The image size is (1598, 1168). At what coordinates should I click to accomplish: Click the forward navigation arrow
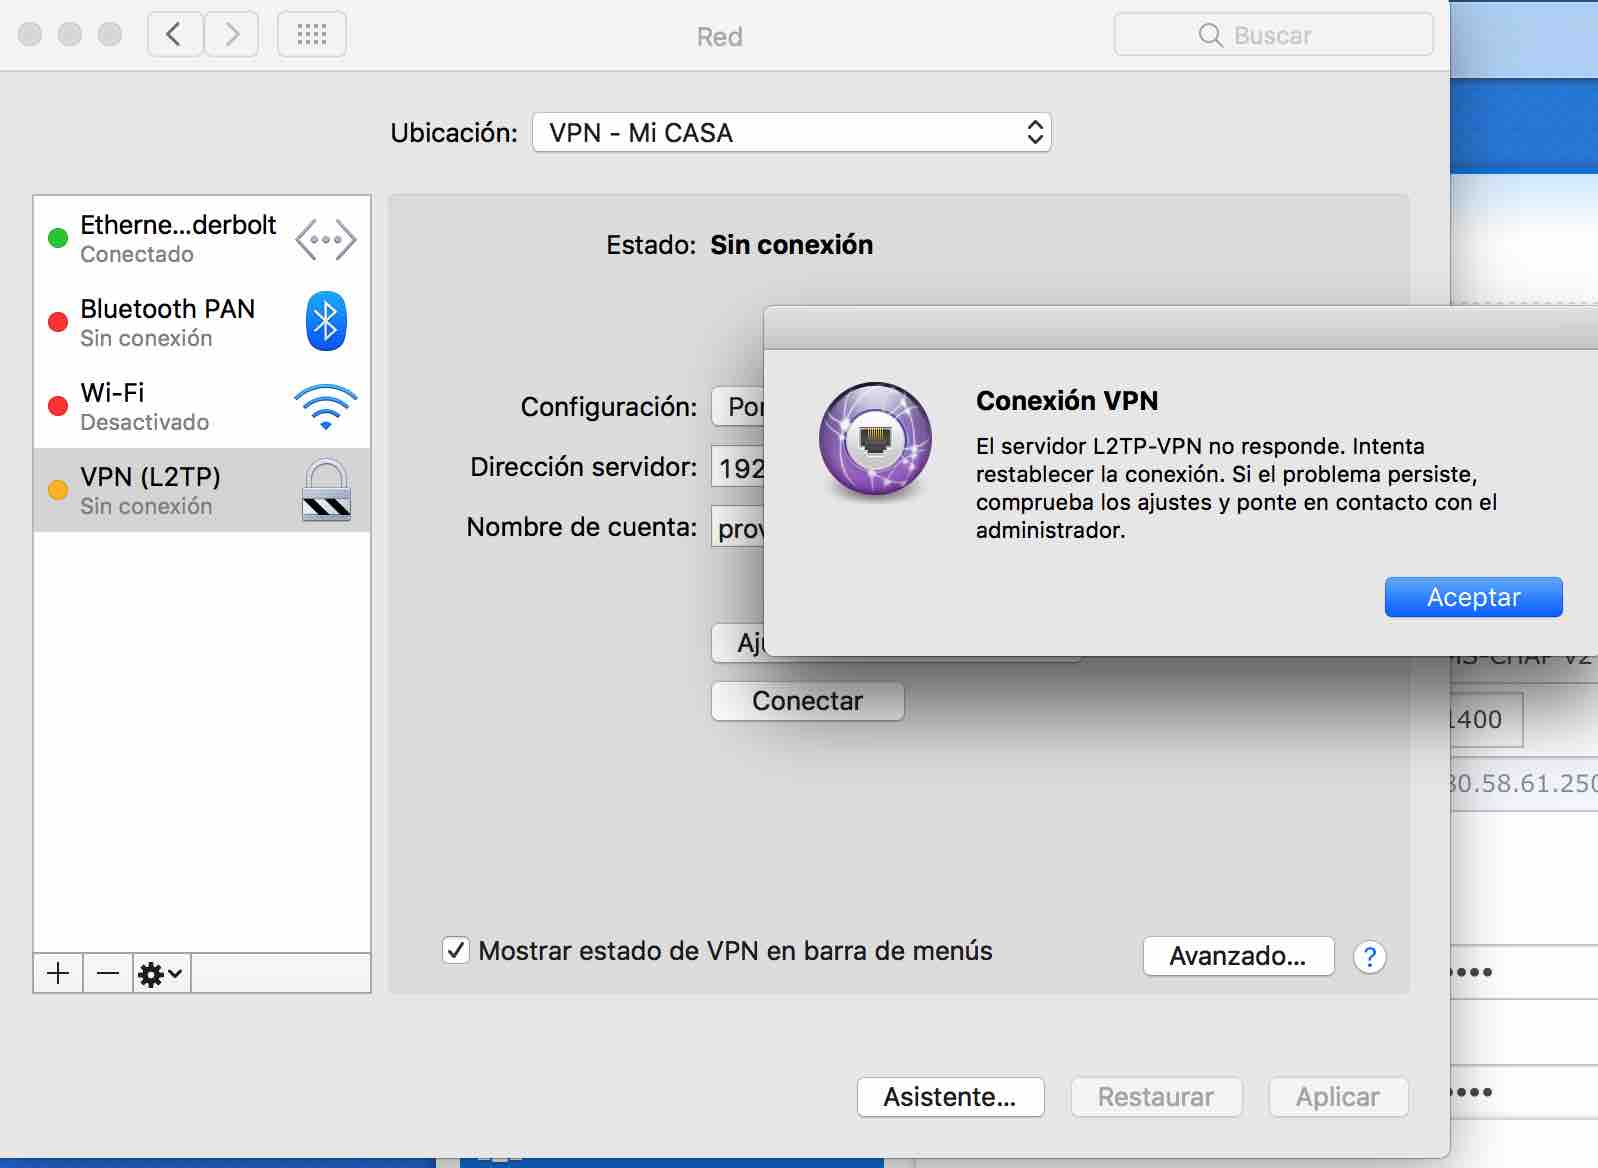(x=232, y=35)
